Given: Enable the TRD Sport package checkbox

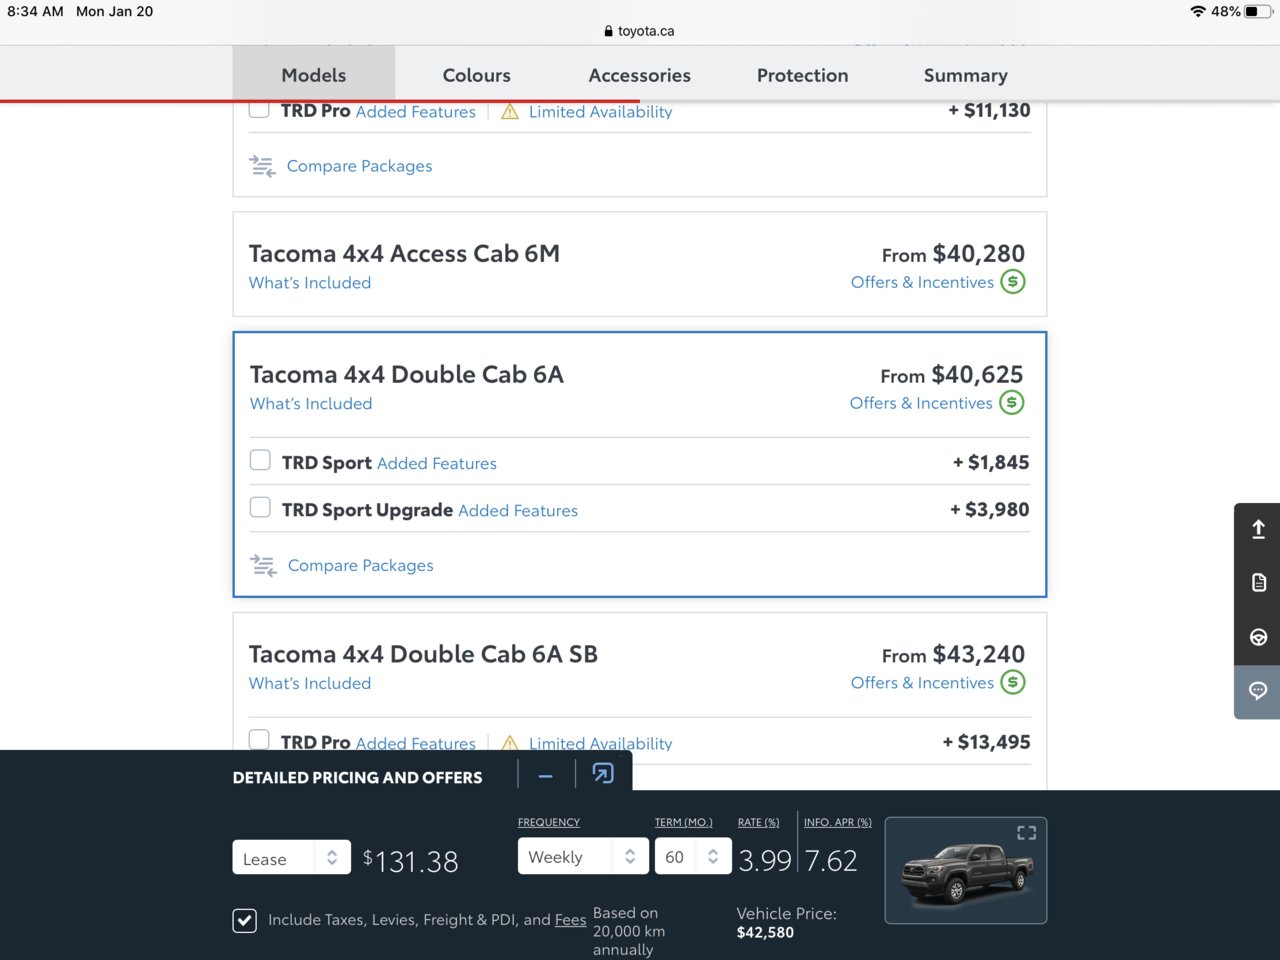Looking at the screenshot, I should pyautogui.click(x=260, y=460).
